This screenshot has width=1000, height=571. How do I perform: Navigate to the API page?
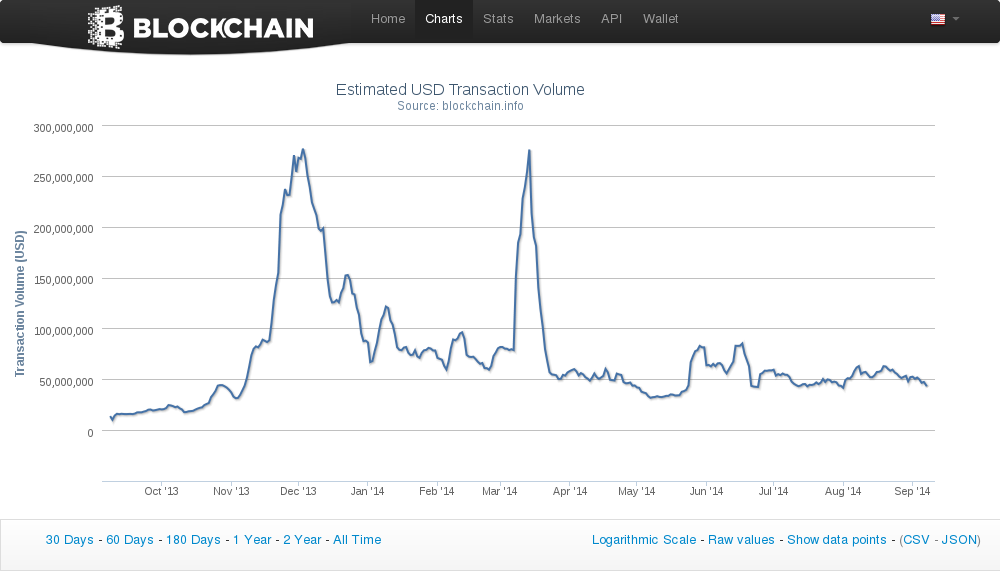click(611, 19)
